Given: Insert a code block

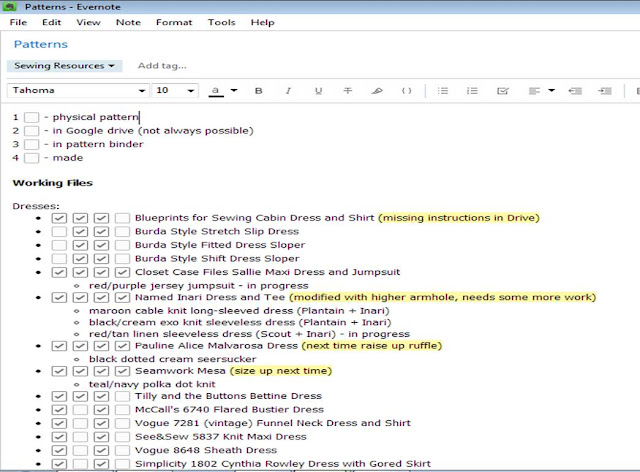Looking at the screenshot, I should [407, 91].
